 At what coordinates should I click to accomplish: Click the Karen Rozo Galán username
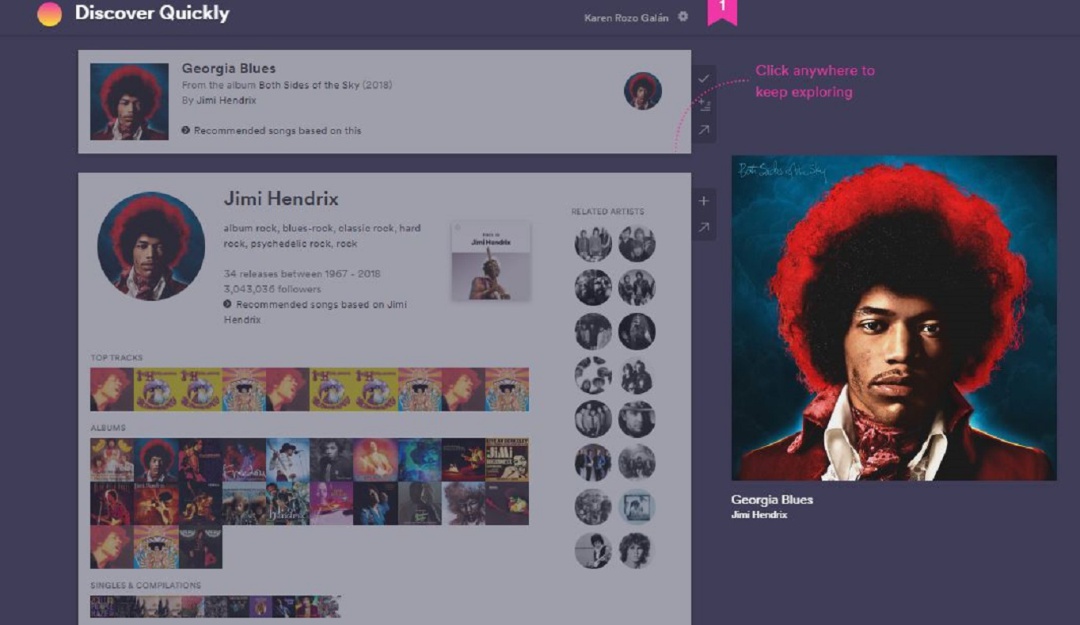coord(626,18)
